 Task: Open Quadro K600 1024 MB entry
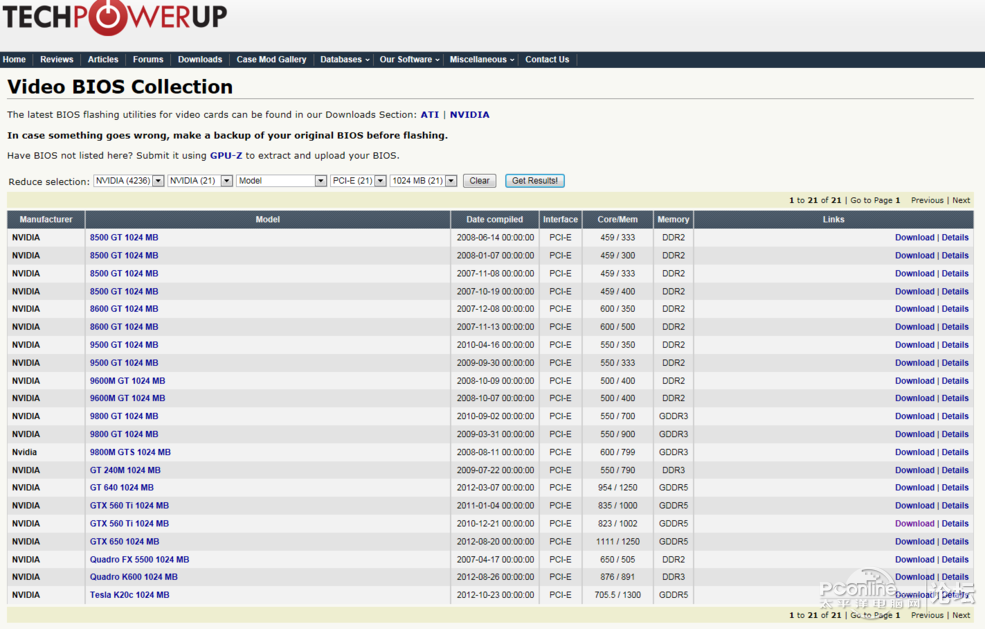tap(134, 577)
